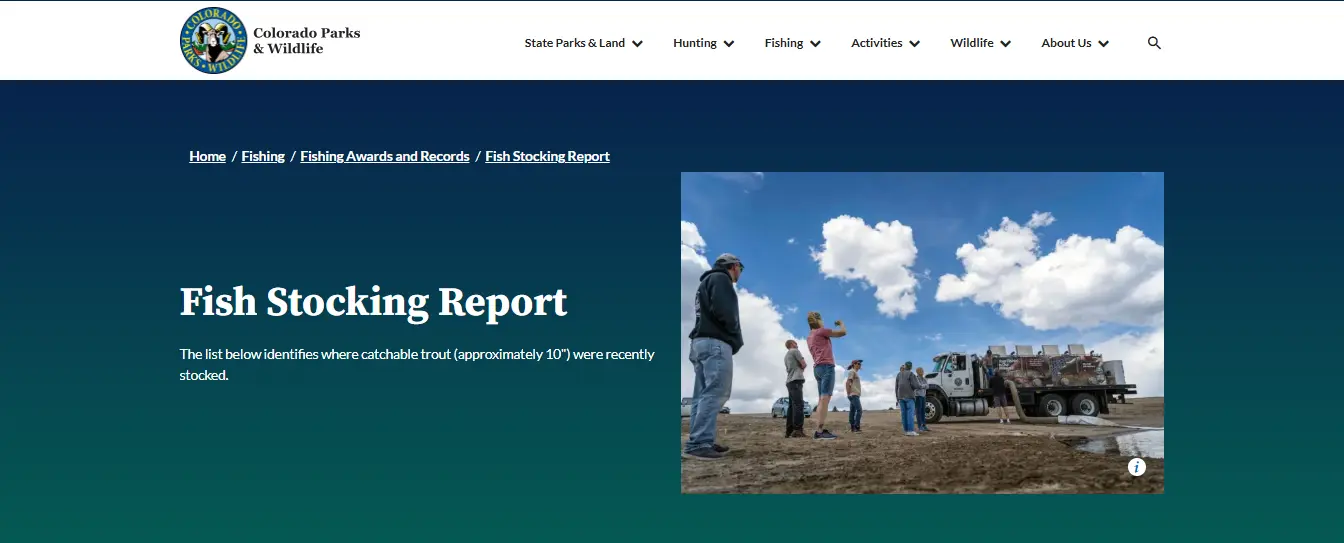Expand the State Parks & Land chevron
1344x543 pixels.
[637, 44]
